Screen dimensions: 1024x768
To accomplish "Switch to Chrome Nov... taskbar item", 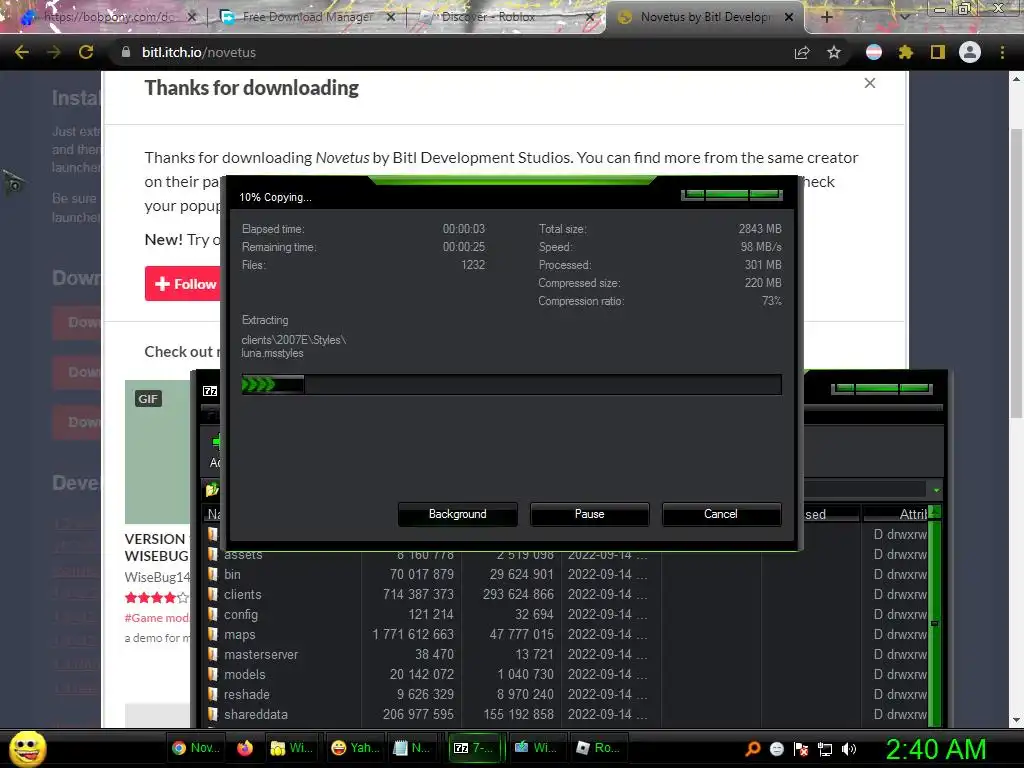I will (x=196, y=748).
